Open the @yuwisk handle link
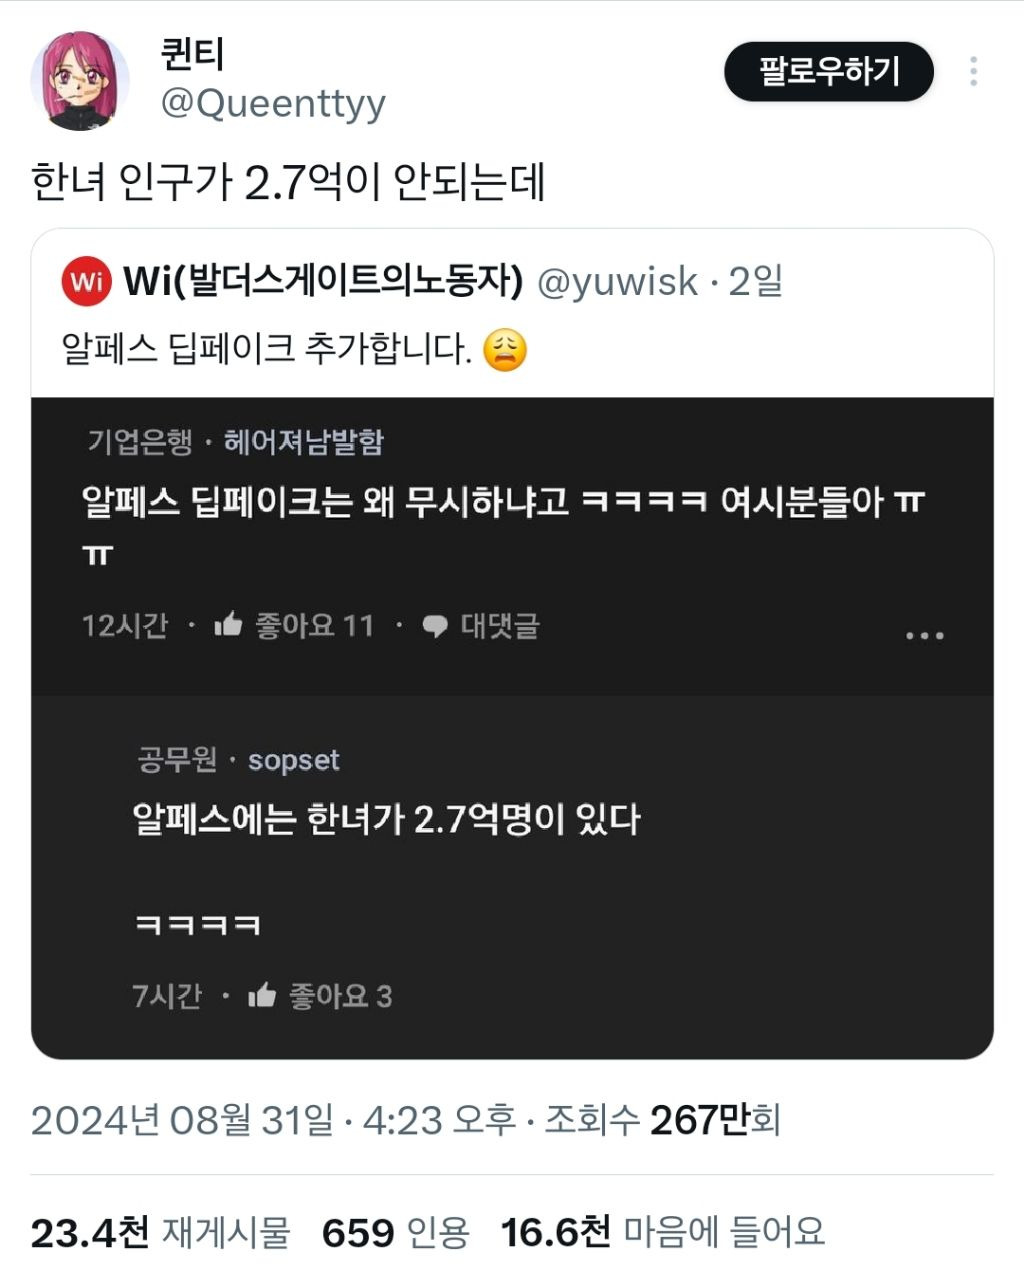 tap(617, 282)
